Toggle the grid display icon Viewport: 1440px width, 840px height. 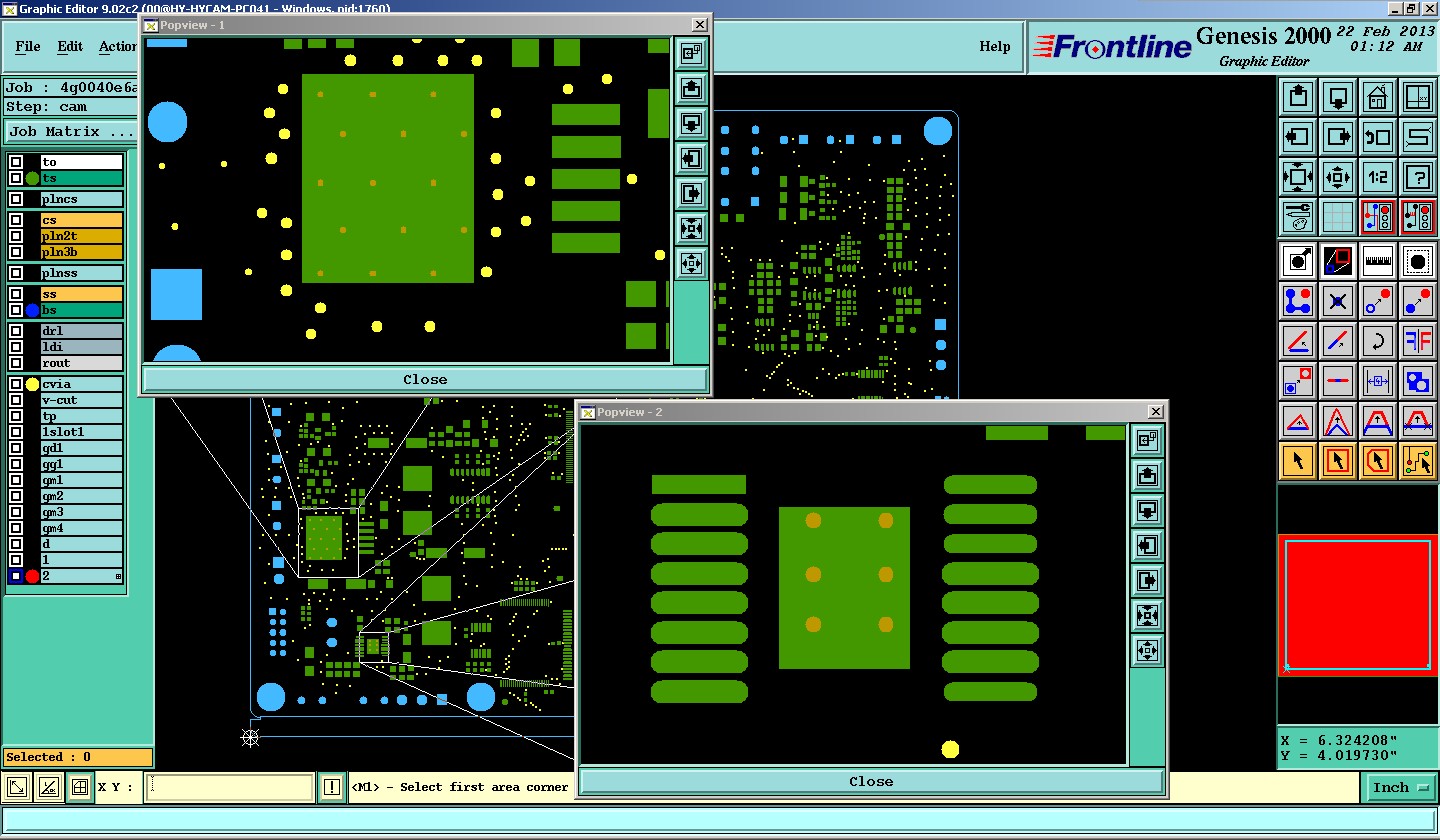1338,216
